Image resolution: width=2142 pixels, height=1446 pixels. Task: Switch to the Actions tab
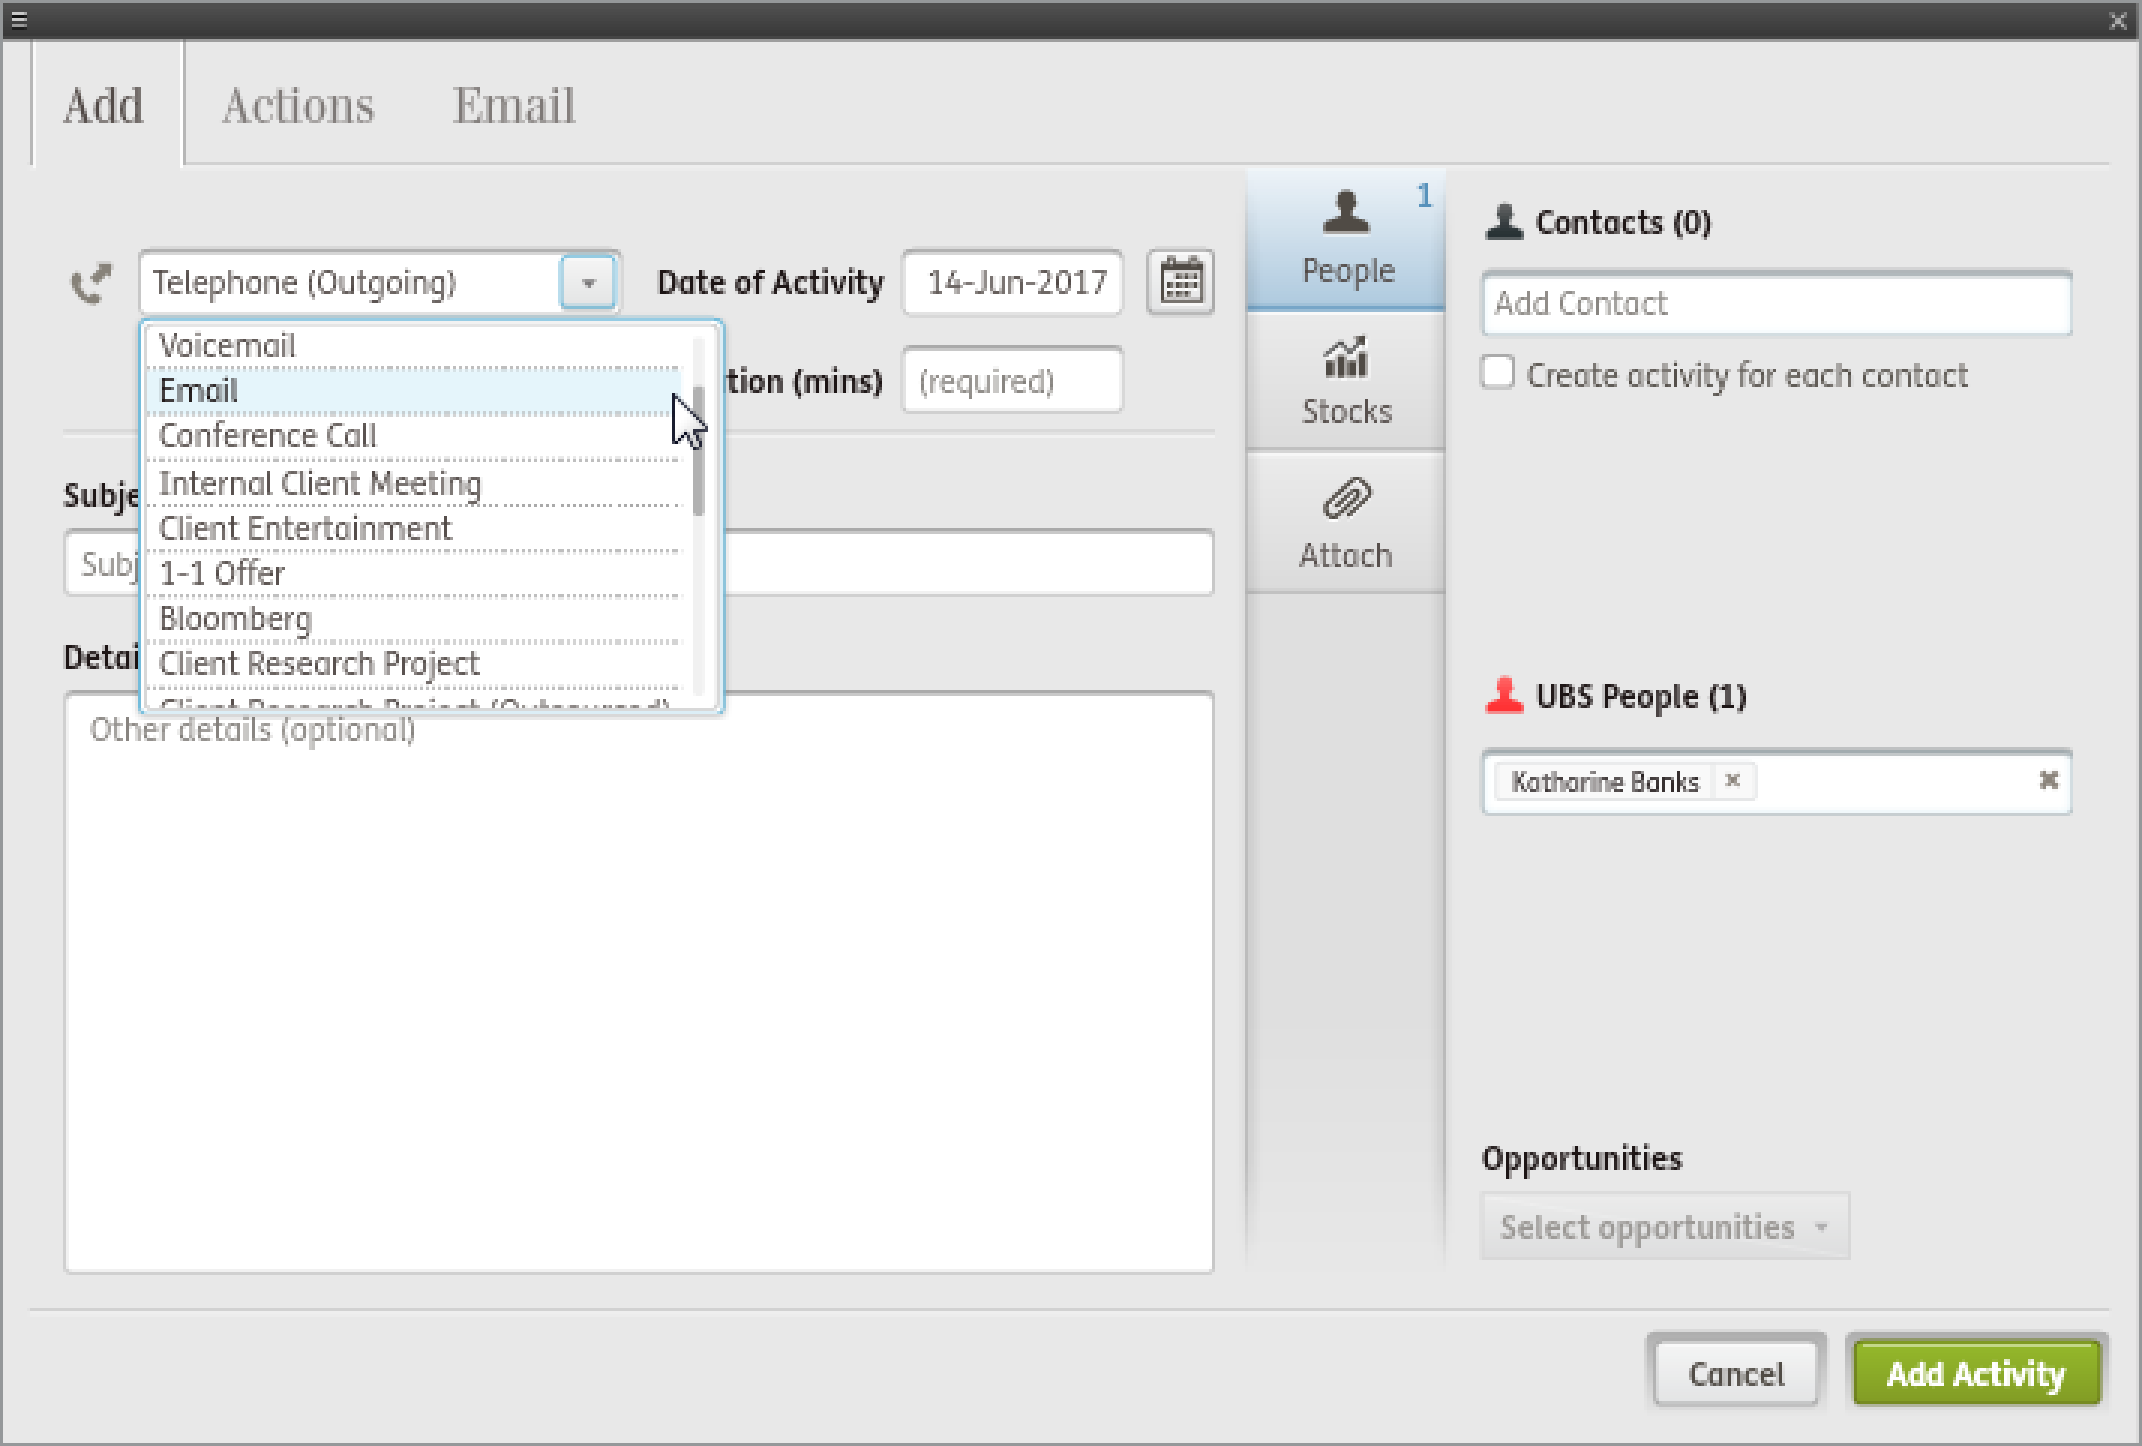298,105
